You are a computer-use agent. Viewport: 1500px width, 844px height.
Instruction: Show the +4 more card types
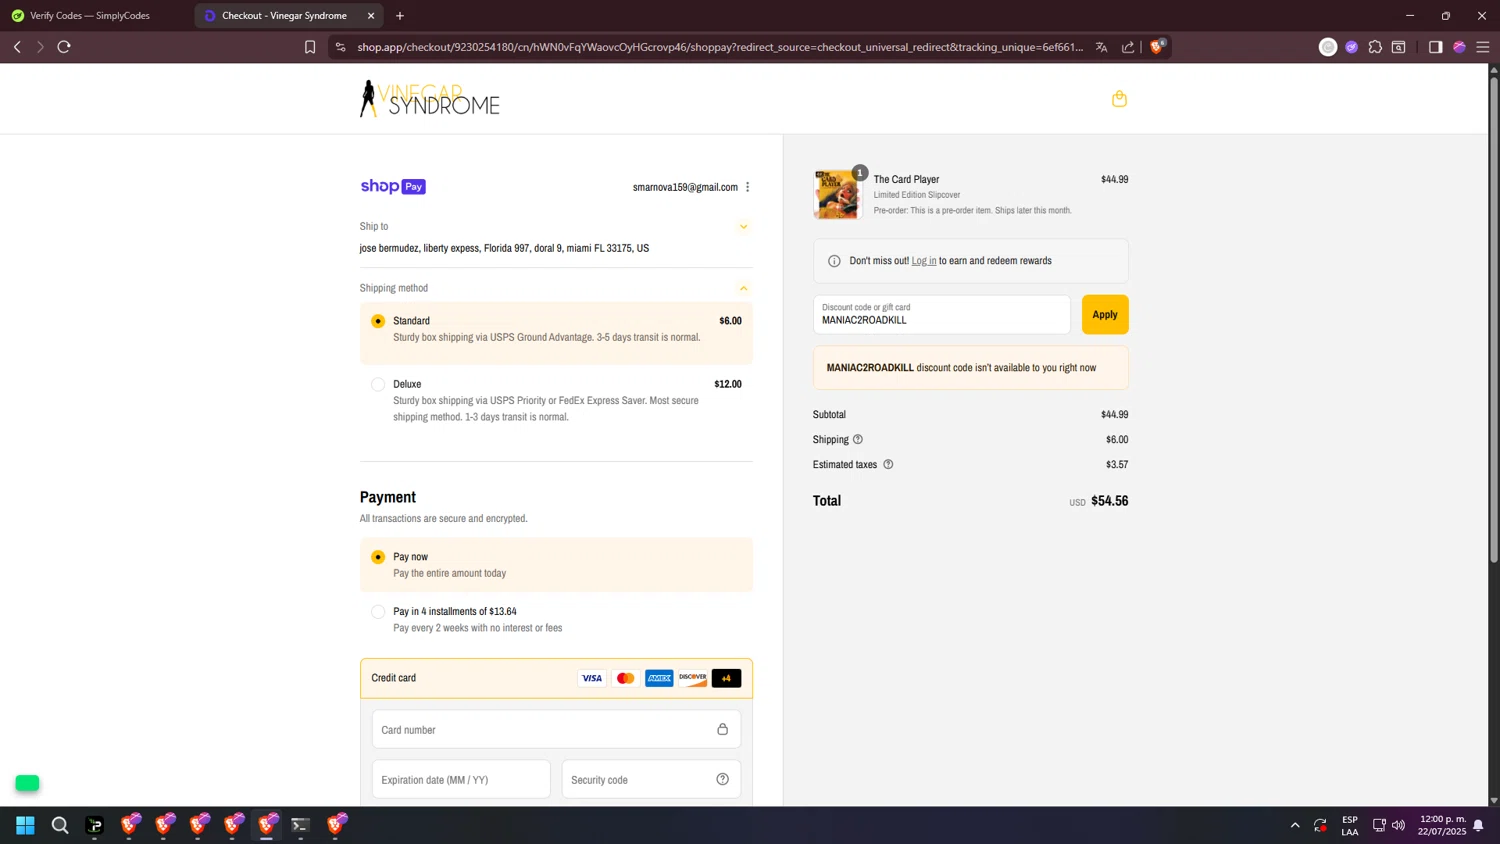pyautogui.click(x=726, y=678)
